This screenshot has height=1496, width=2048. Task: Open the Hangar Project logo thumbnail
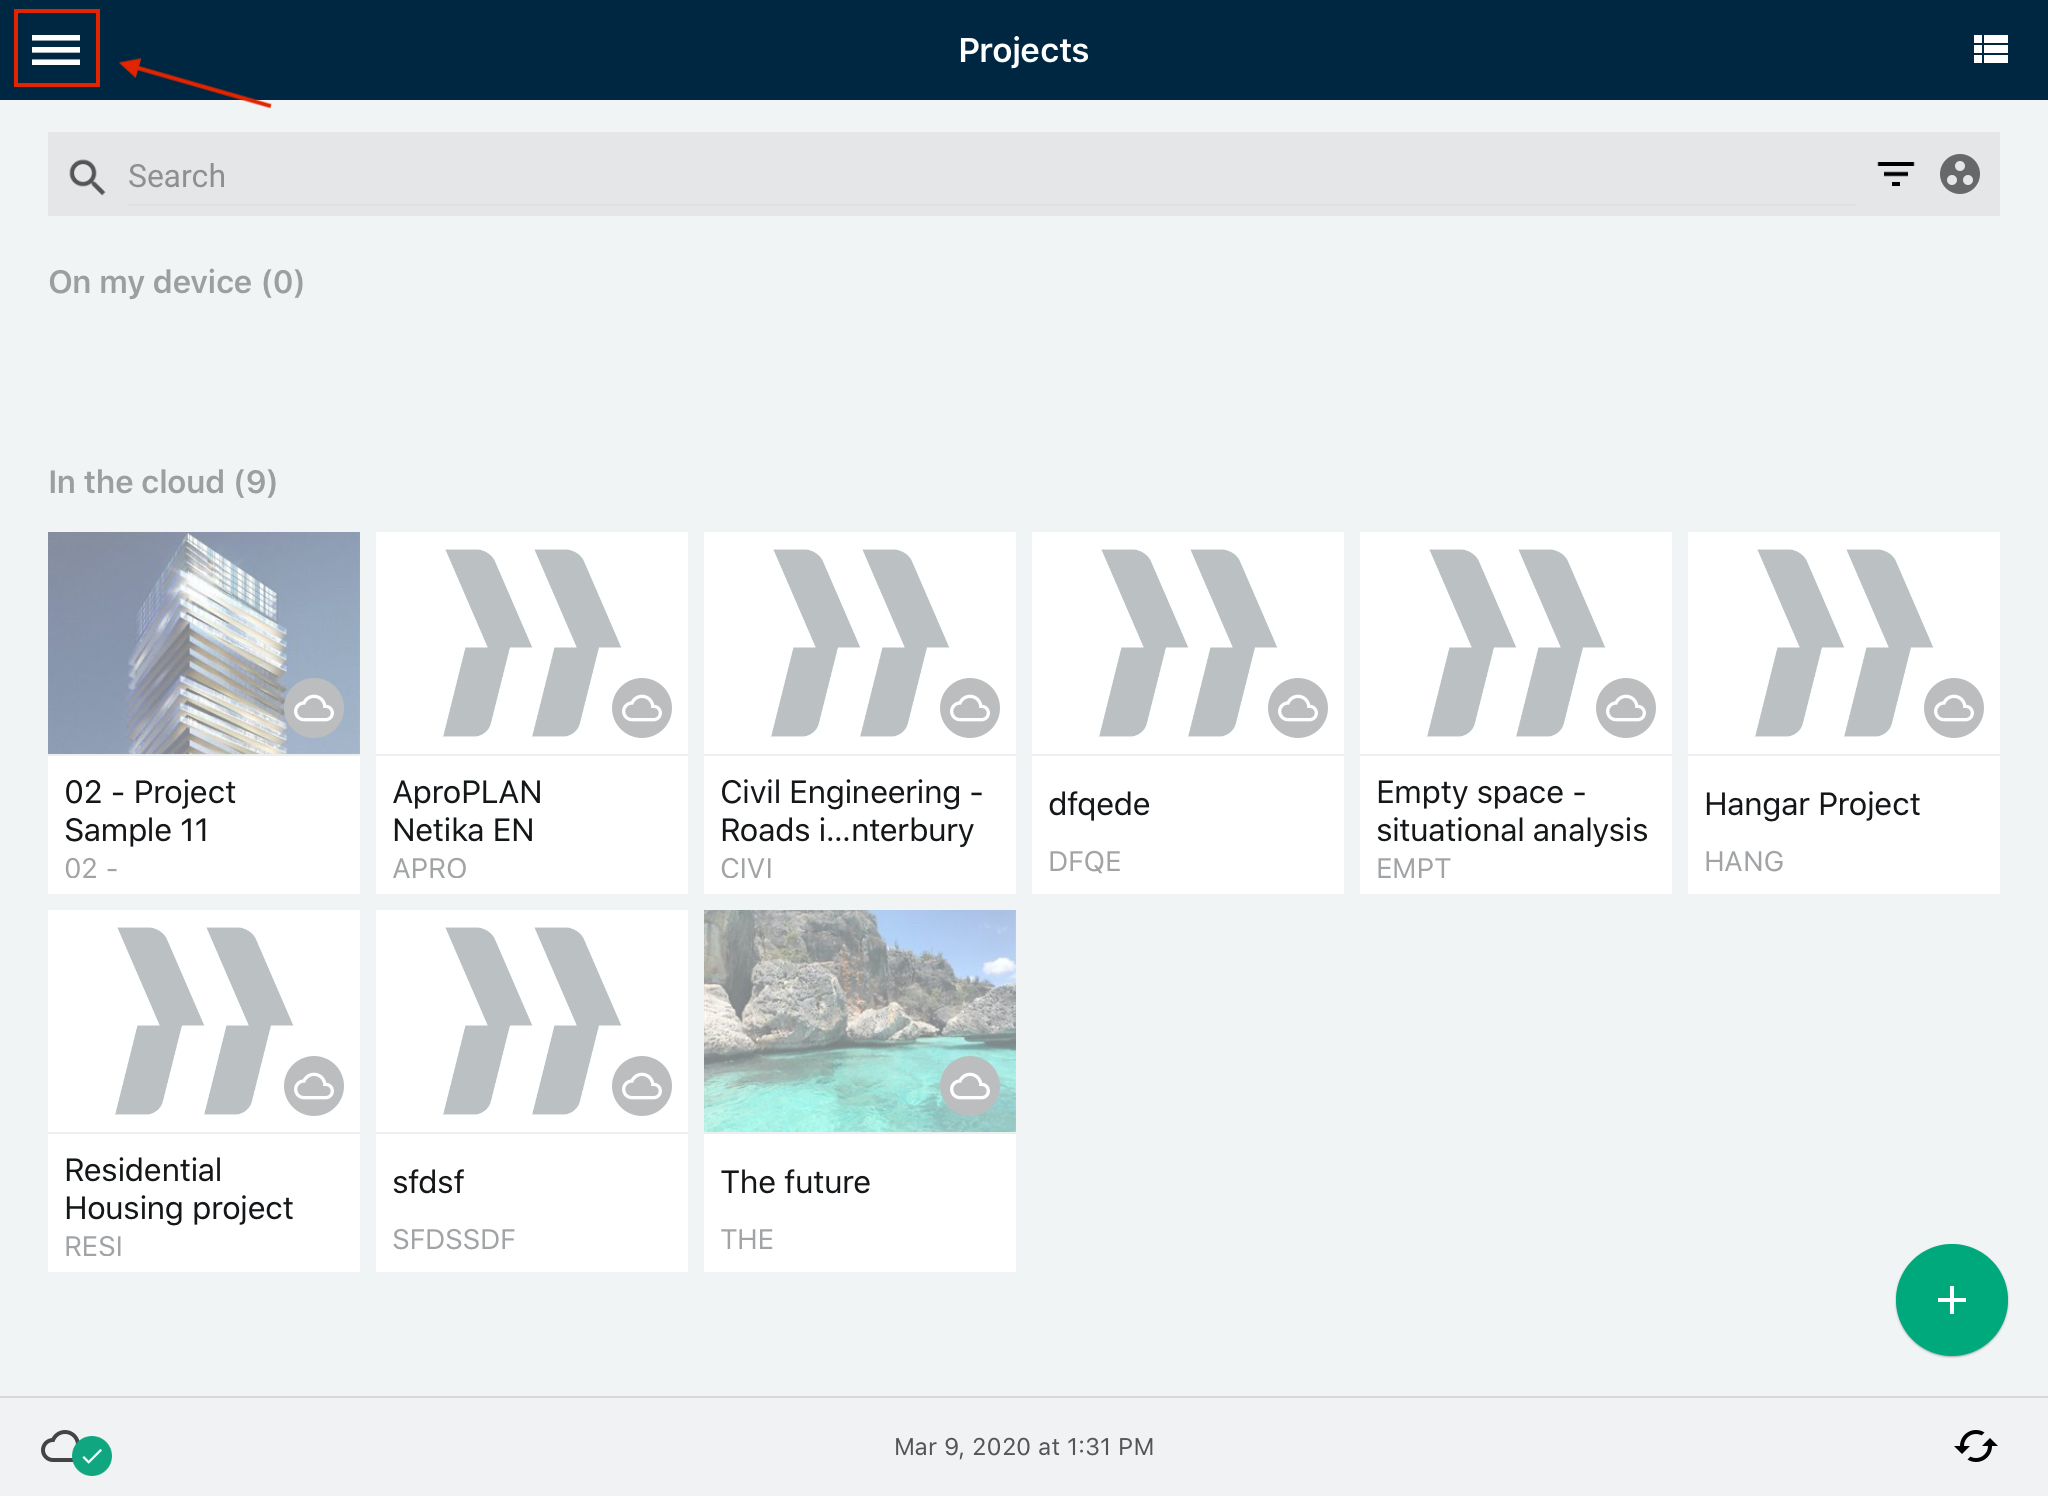tap(1844, 643)
